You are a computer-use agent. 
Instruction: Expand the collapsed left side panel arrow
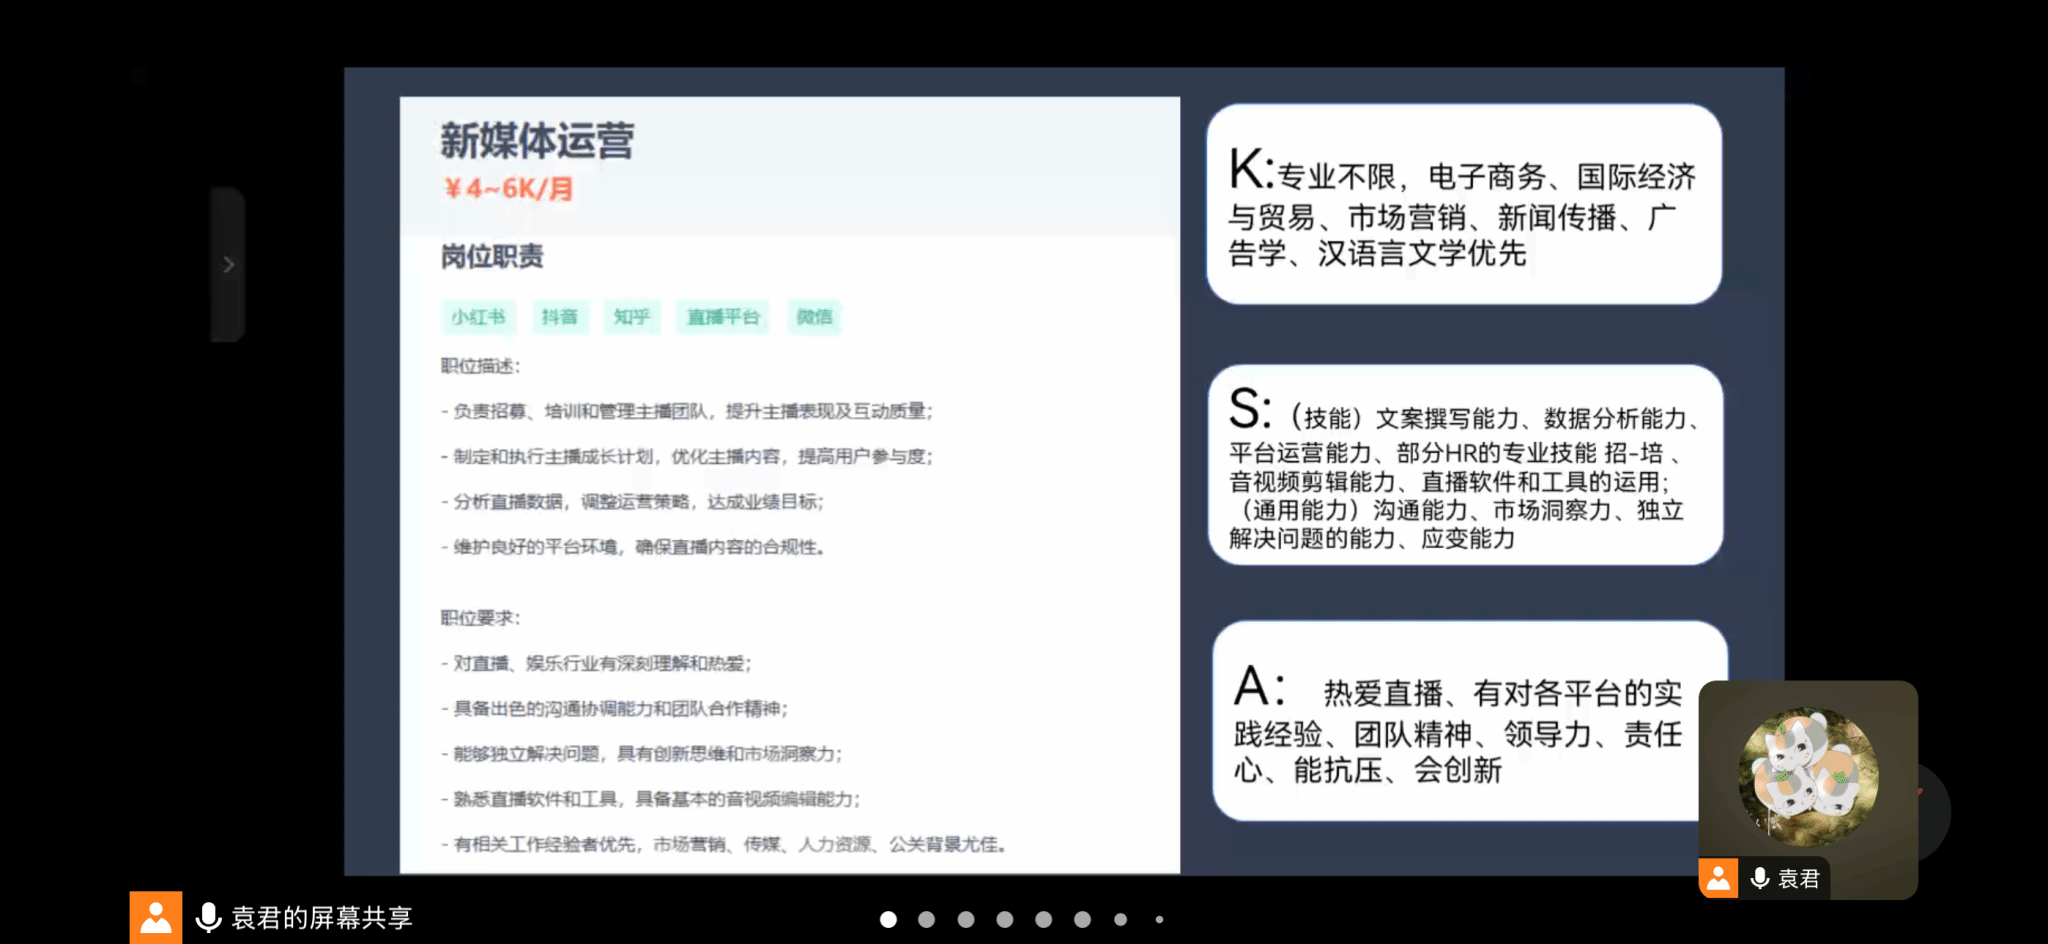[x=228, y=265]
